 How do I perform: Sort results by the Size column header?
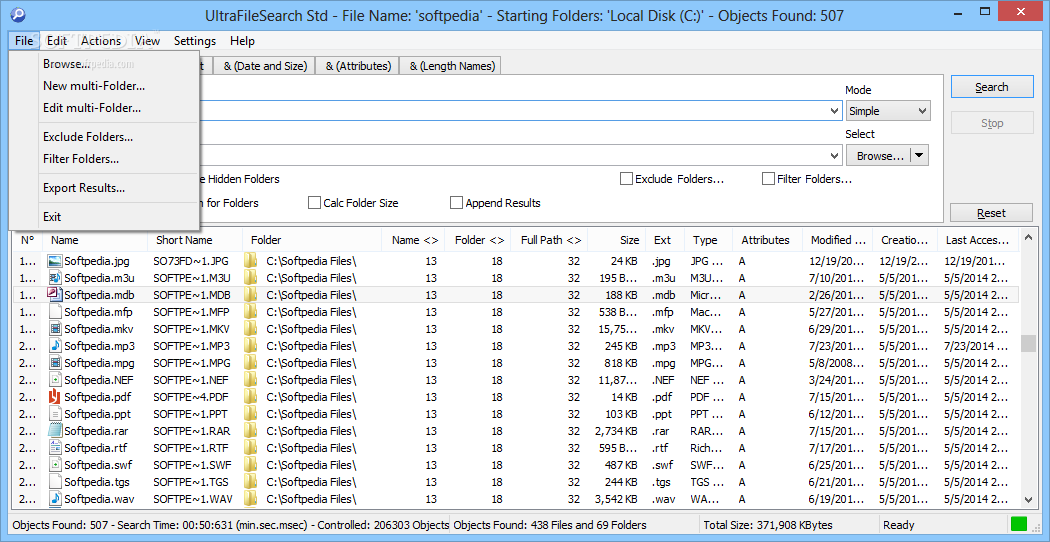click(616, 240)
